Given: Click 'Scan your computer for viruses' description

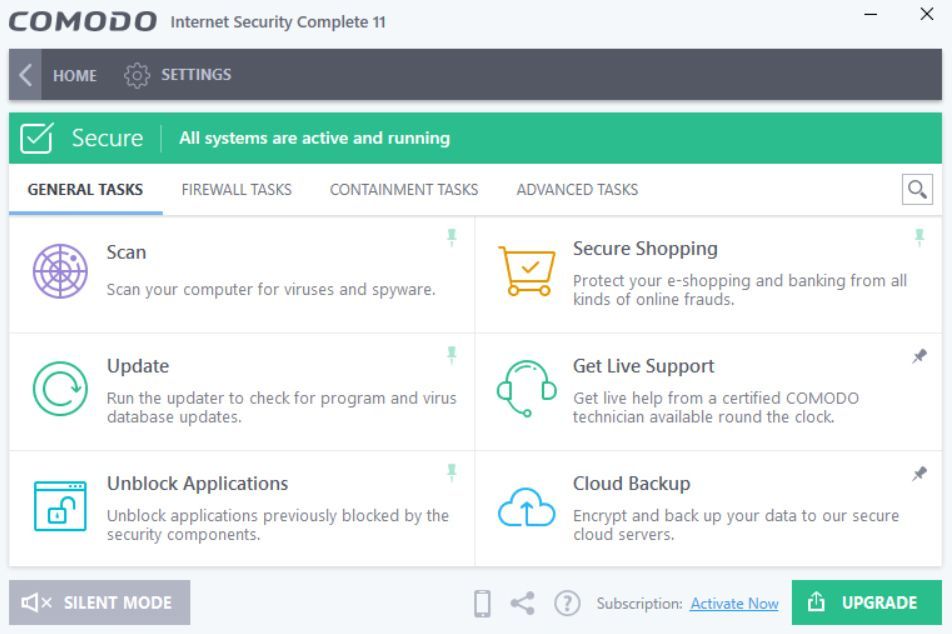Looking at the screenshot, I should 271,290.
